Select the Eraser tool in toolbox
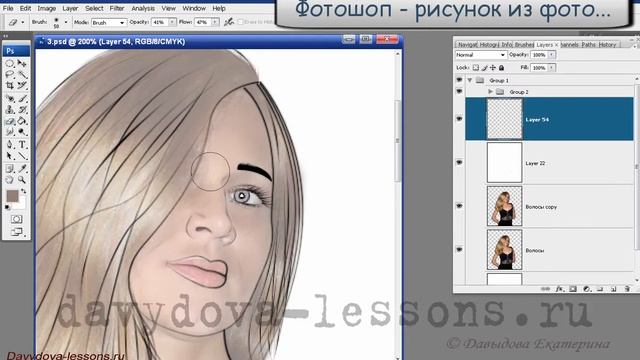This screenshot has height=360, width=640. pos(10,121)
